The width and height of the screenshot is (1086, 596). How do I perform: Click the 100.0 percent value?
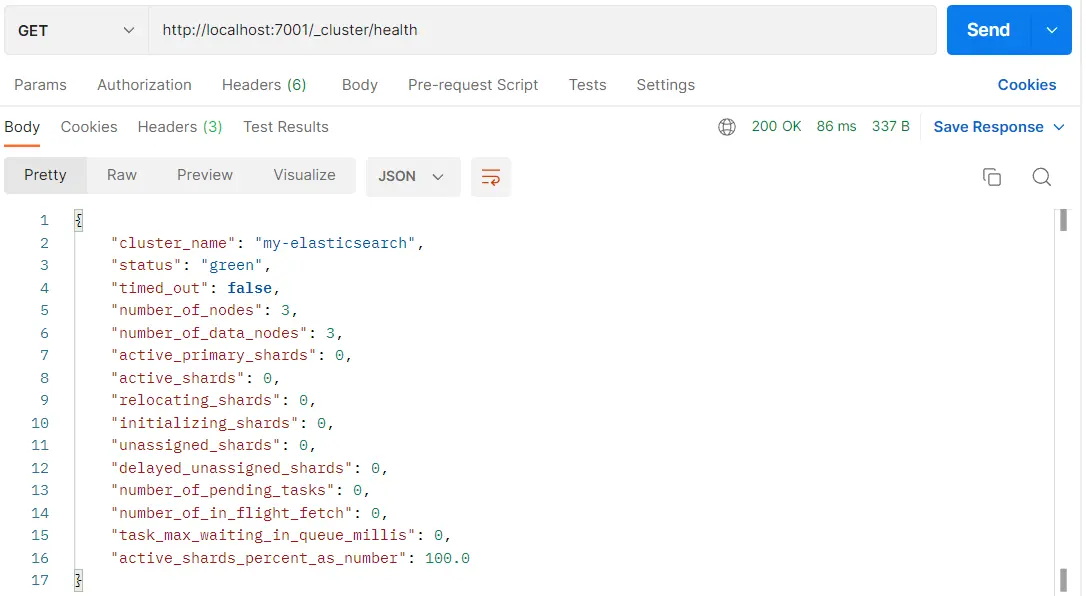[x=447, y=558]
